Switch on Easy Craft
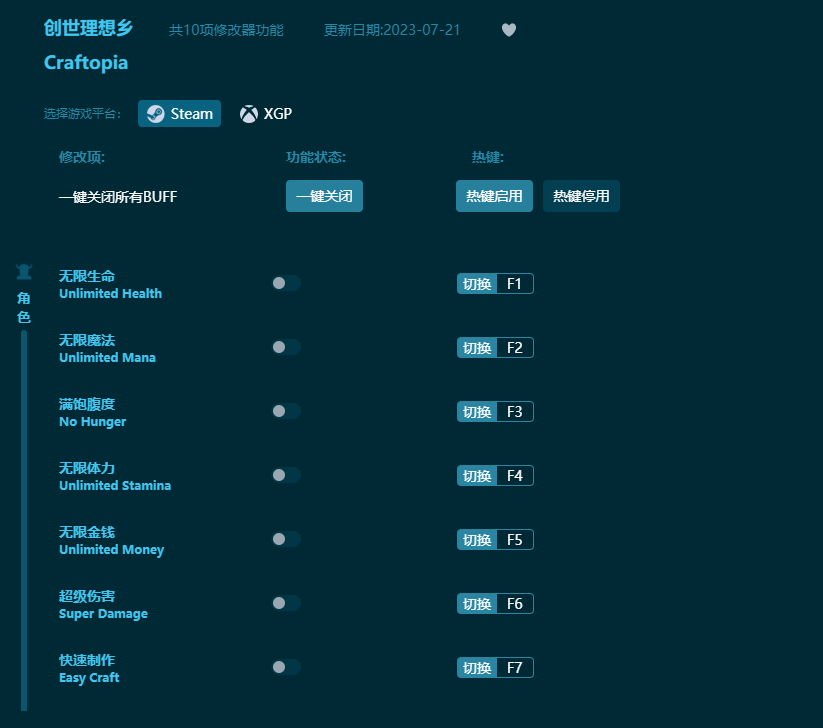Viewport: 823px width, 728px height. 285,667
